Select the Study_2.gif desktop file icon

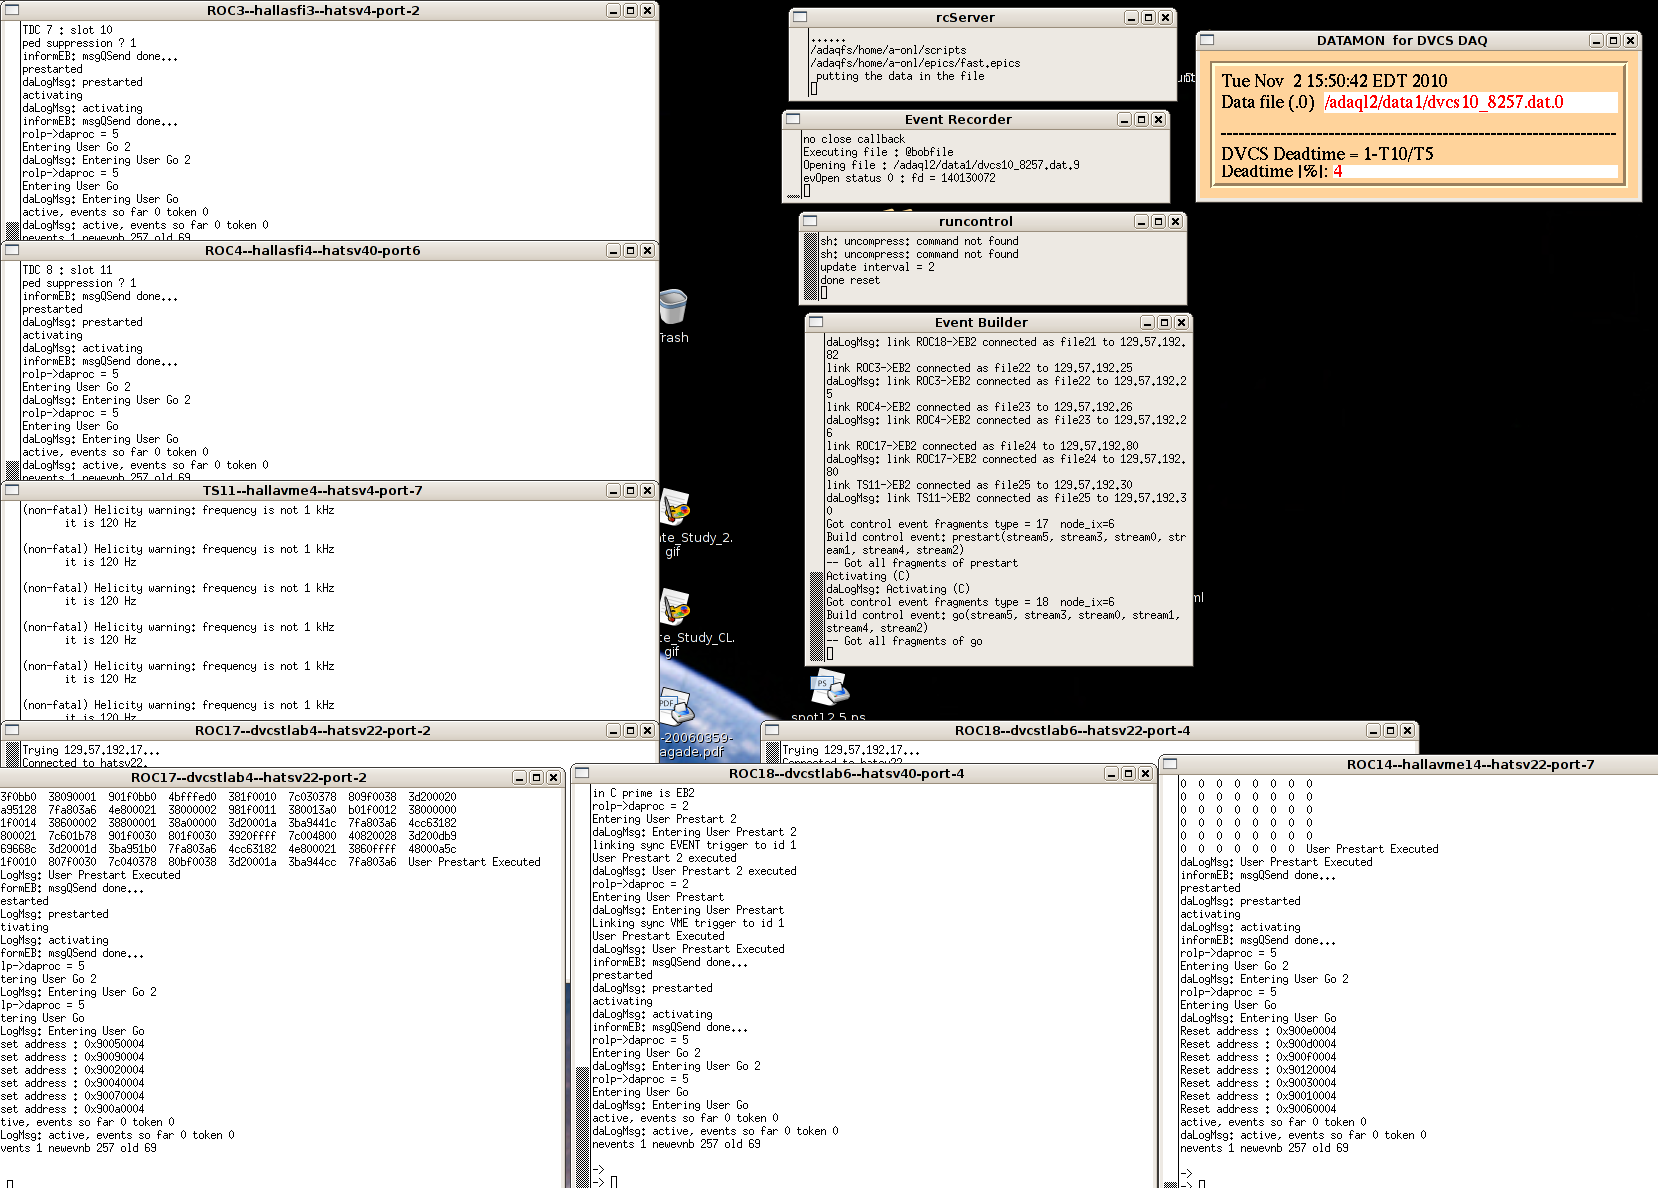(x=675, y=508)
